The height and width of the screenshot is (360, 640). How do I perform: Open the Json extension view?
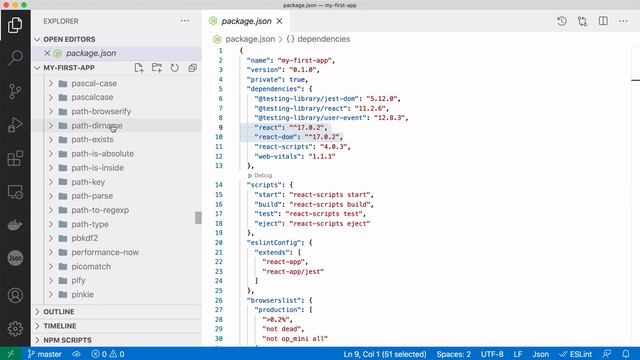pos(15,258)
